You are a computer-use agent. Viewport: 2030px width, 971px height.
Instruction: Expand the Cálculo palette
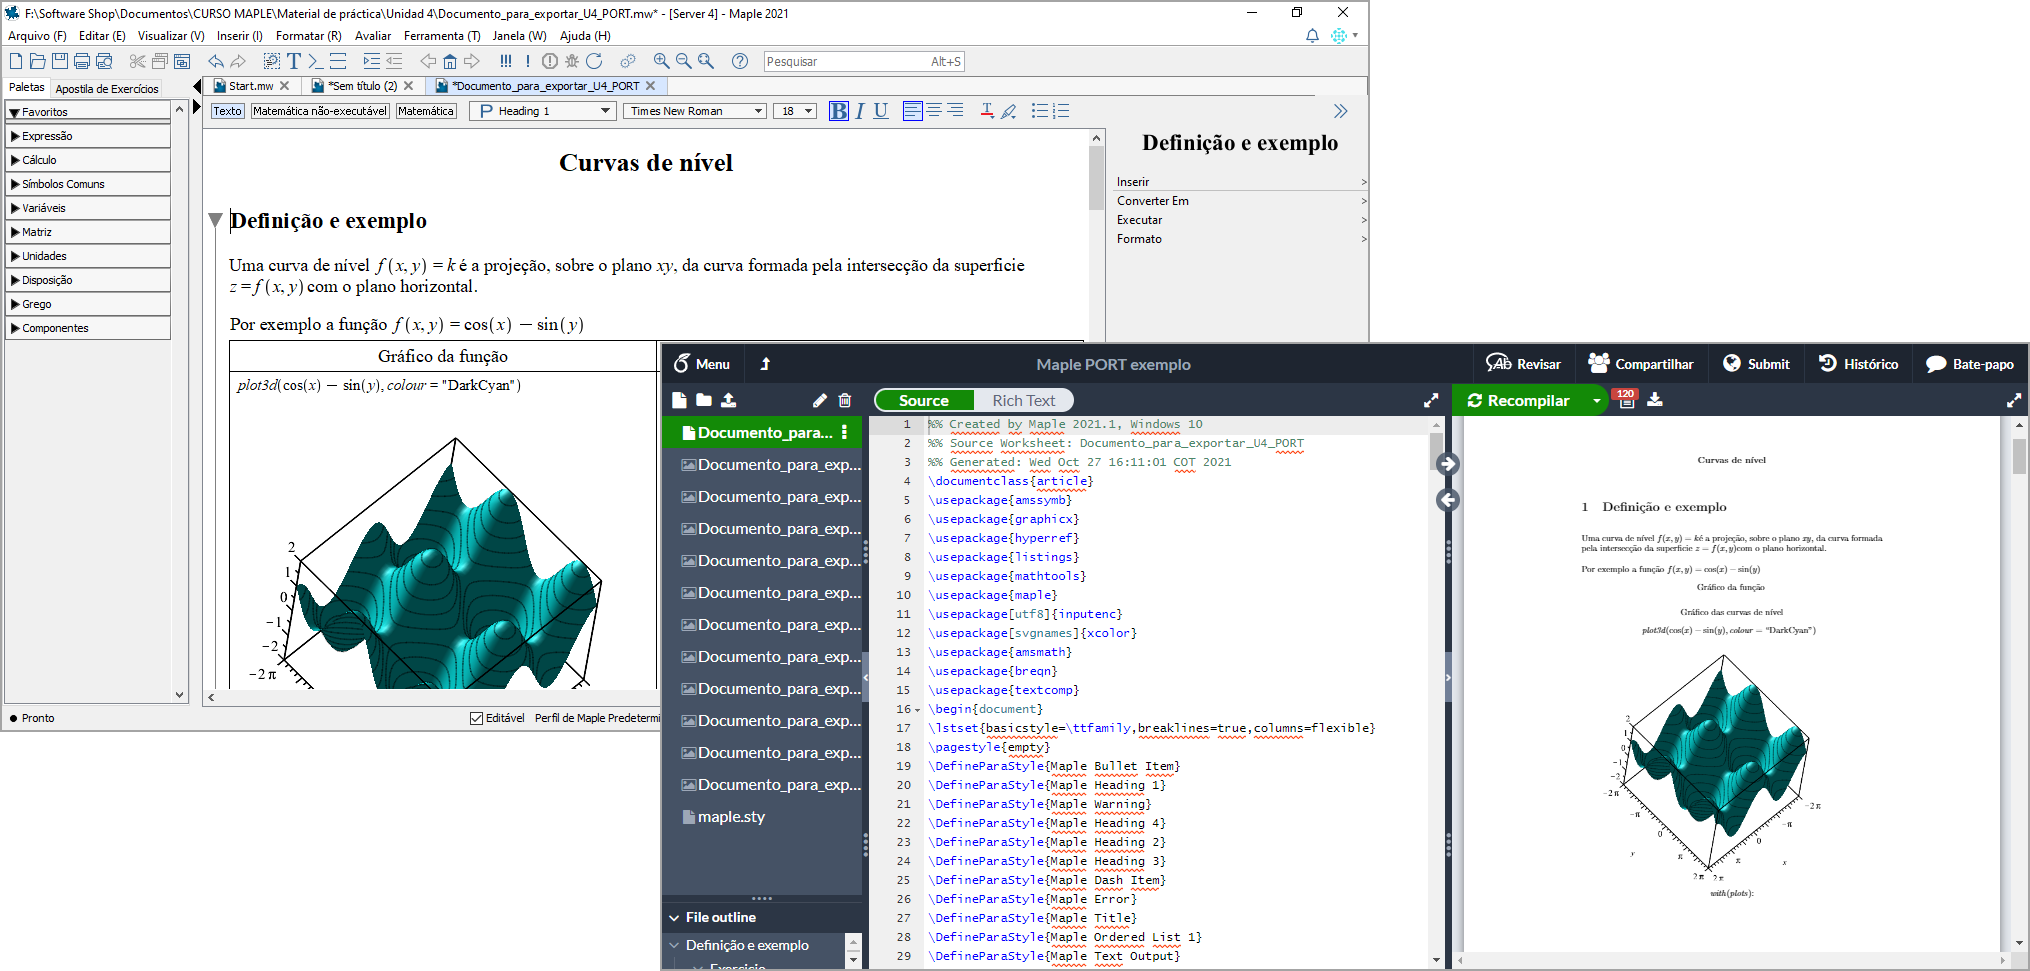point(88,160)
